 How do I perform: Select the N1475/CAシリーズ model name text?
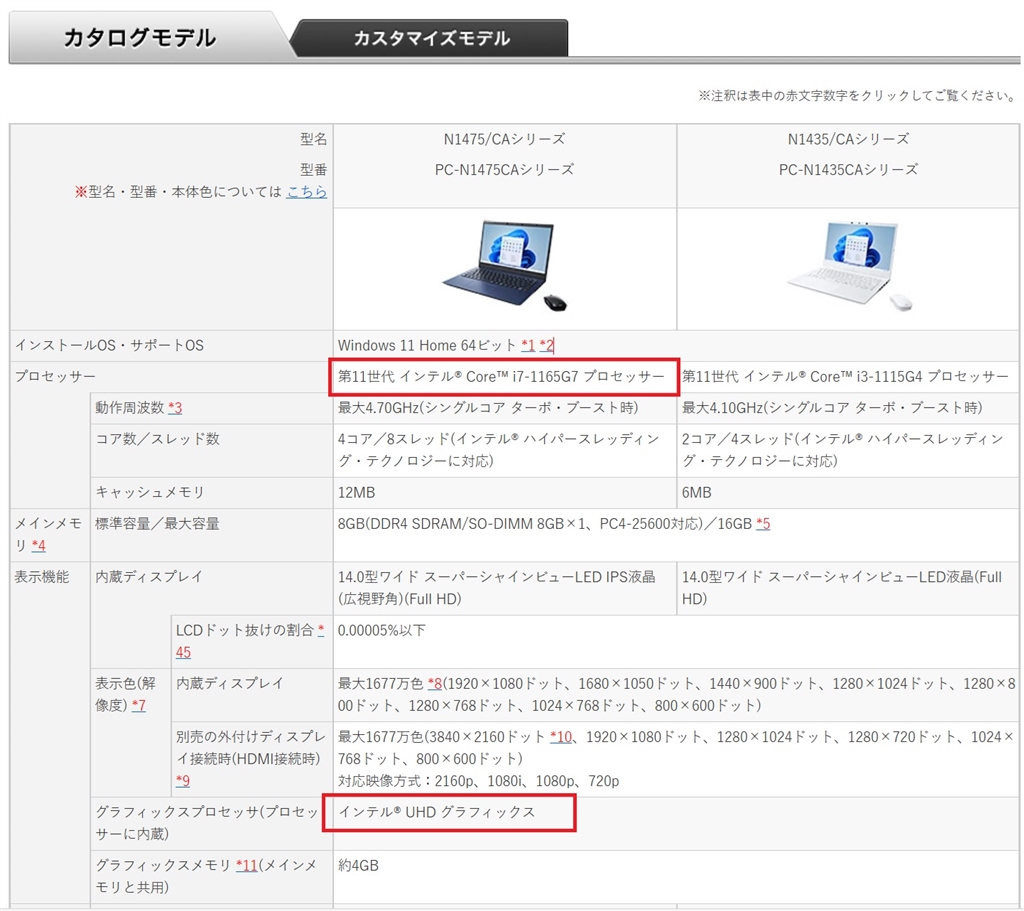[505, 139]
